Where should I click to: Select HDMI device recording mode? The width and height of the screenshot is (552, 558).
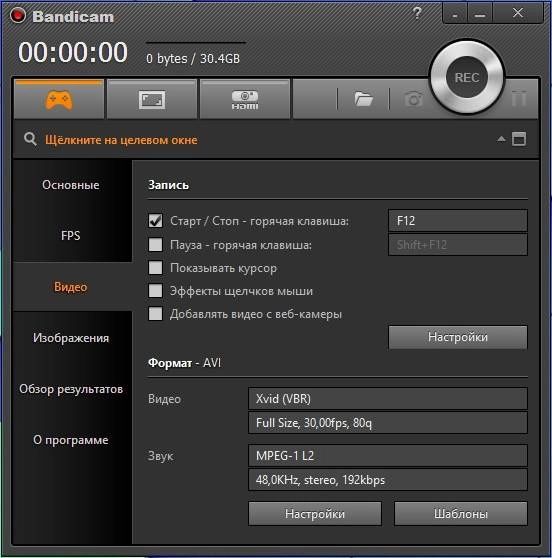click(x=245, y=100)
